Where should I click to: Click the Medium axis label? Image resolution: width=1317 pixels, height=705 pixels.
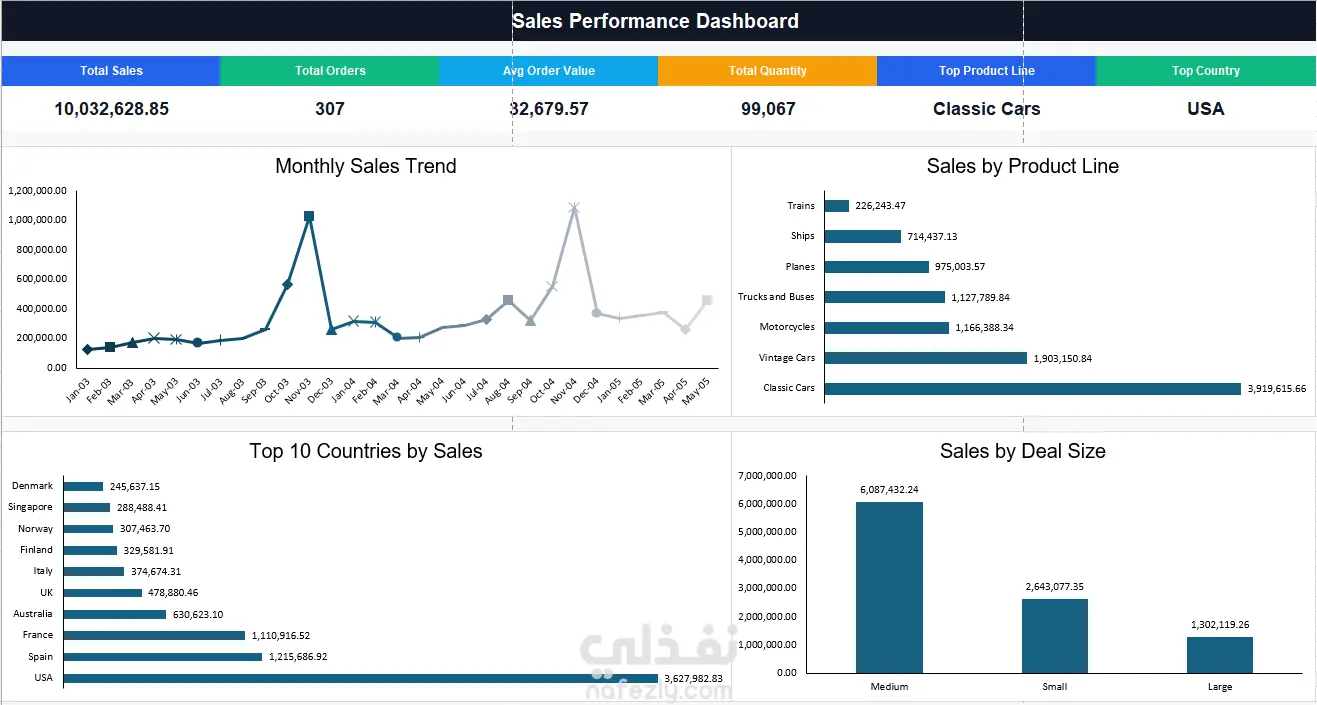[x=889, y=687]
